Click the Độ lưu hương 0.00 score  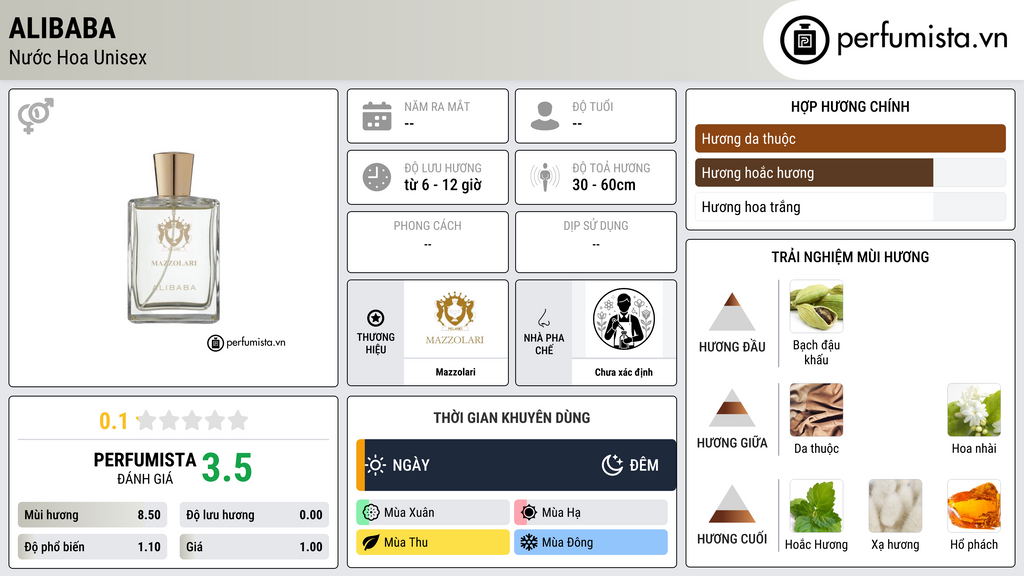click(254, 515)
